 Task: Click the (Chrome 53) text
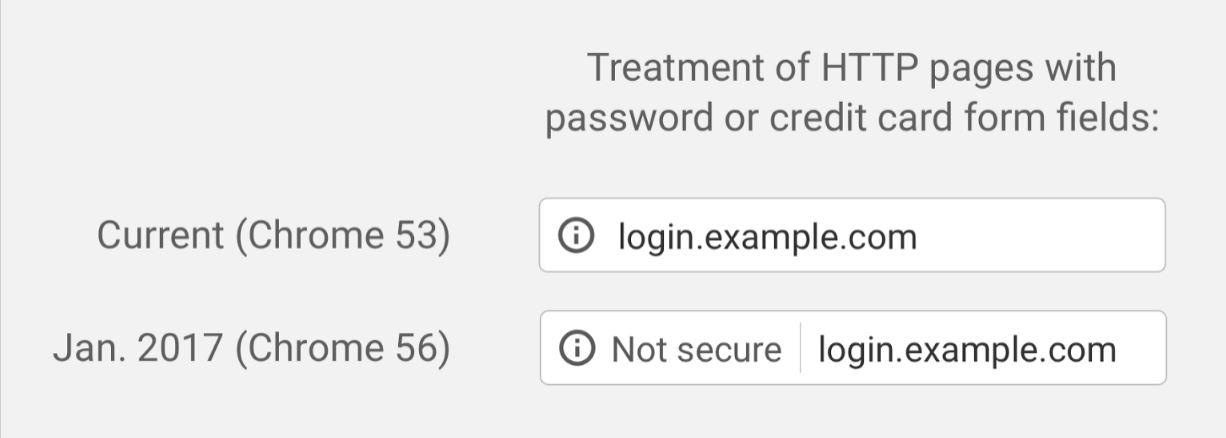[343, 236]
